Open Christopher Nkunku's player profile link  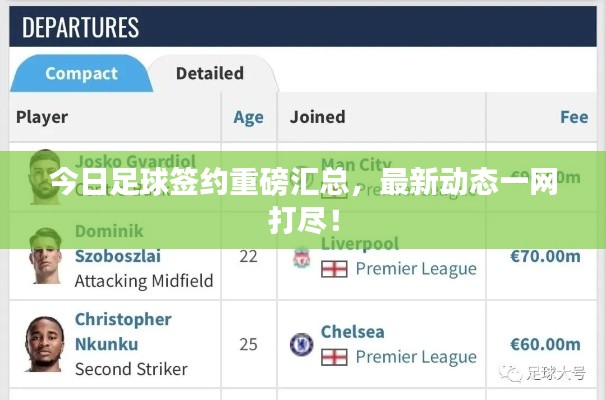(123, 331)
